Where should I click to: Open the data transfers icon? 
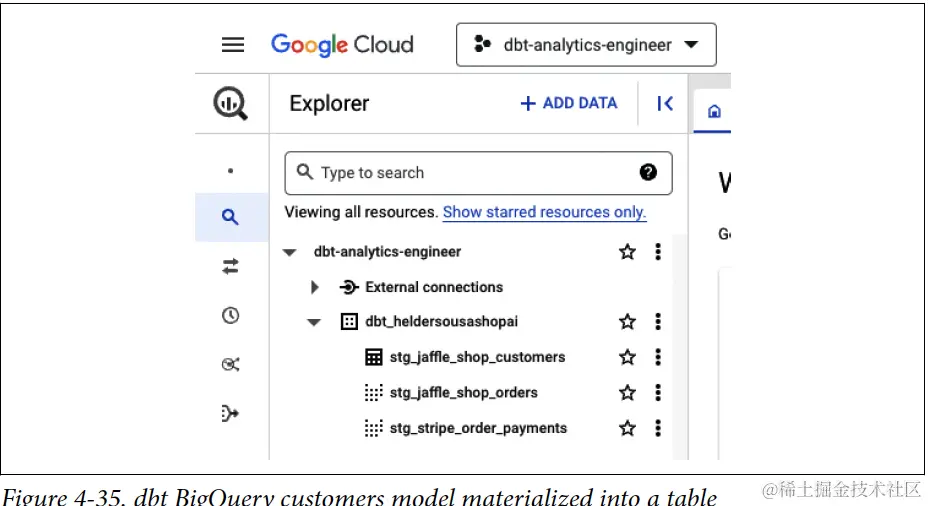231,266
